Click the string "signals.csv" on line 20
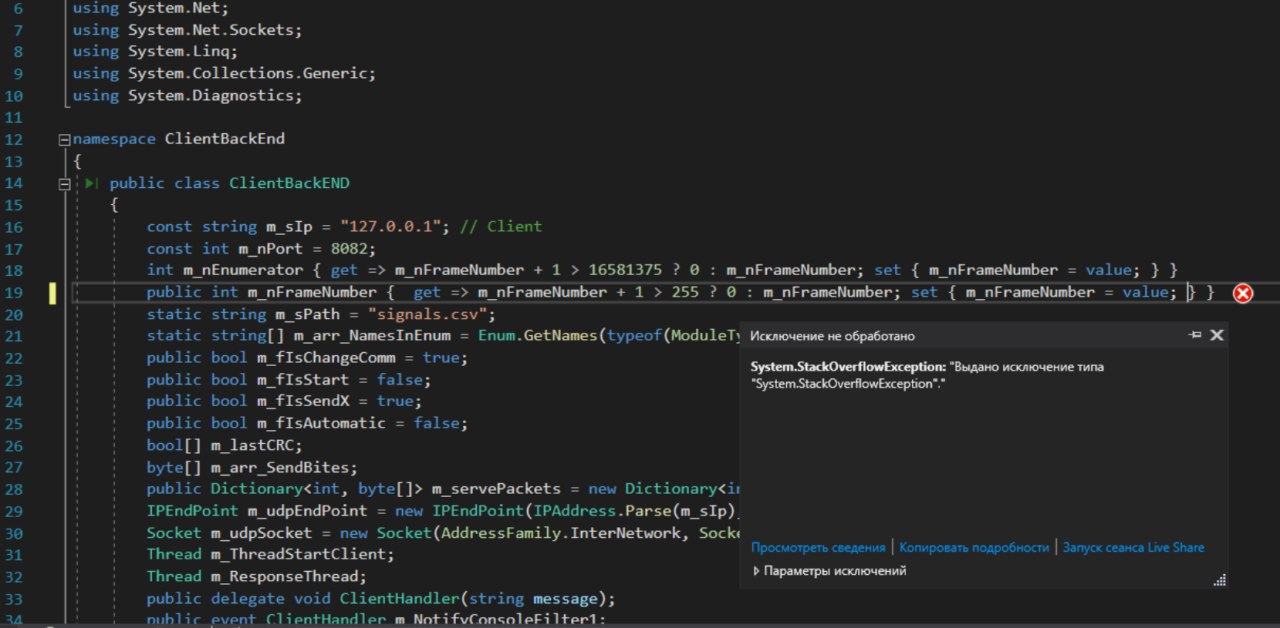Viewport: 1280px width, 628px height. tap(427, 314)
